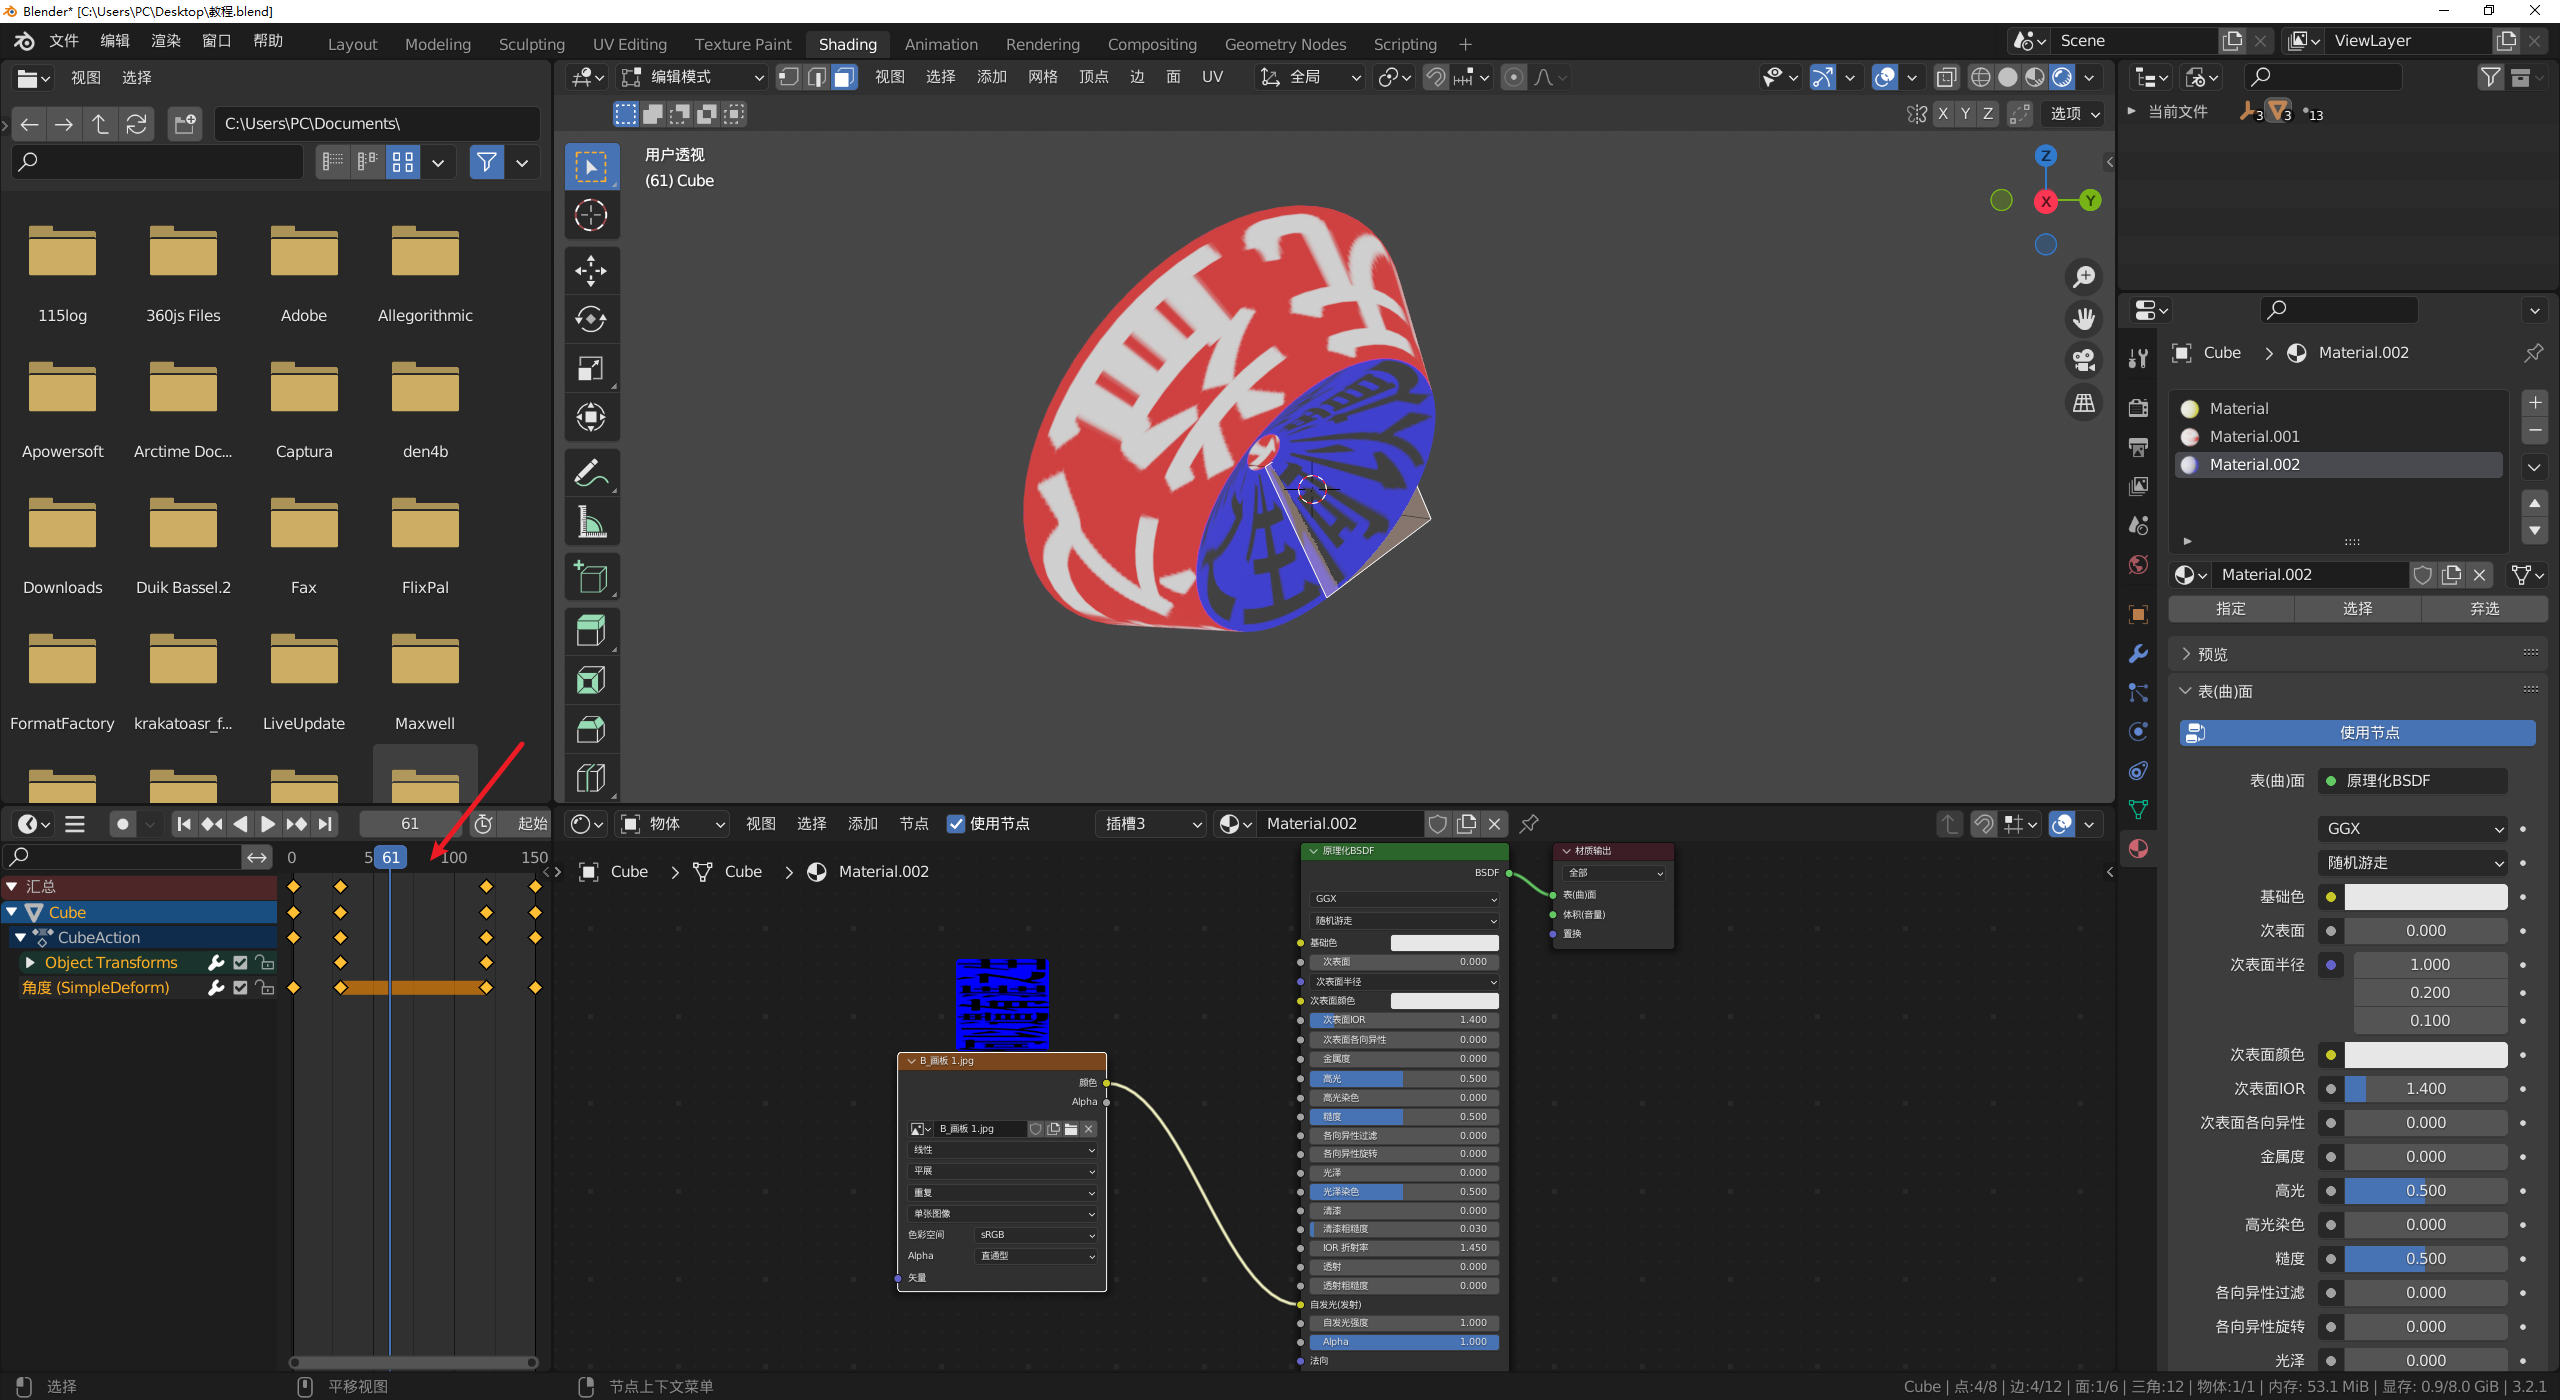2560x1400 pixels.
Task: Open the Modifier properties wrench tab
Action: click(x=2138, y=653)
